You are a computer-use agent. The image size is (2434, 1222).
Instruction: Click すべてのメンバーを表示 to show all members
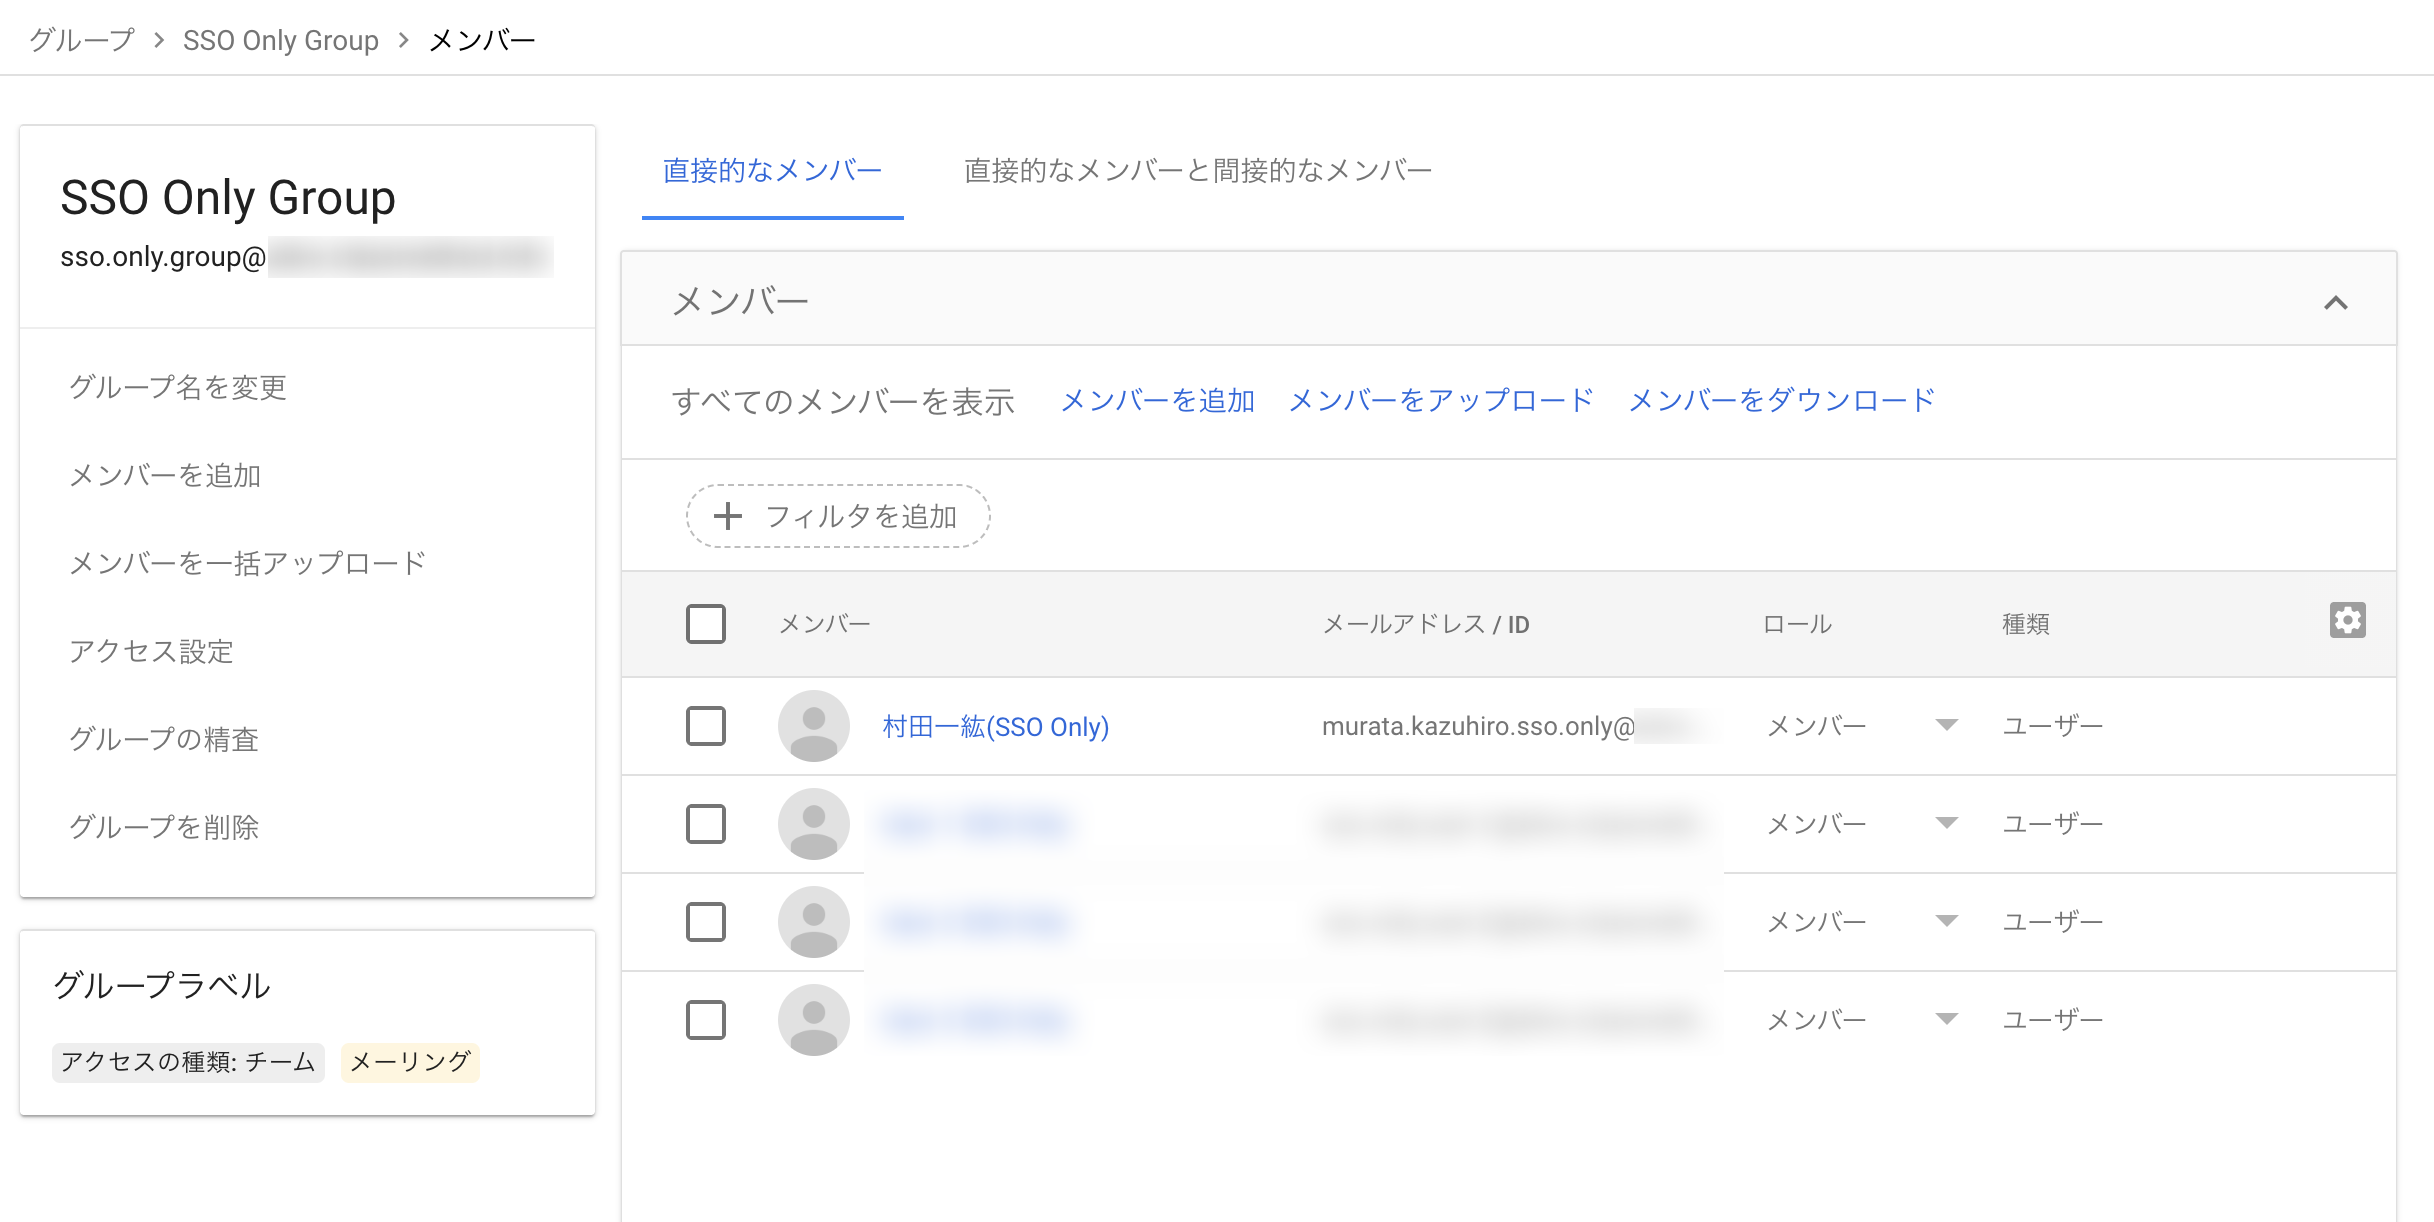(x=845, y=399)
